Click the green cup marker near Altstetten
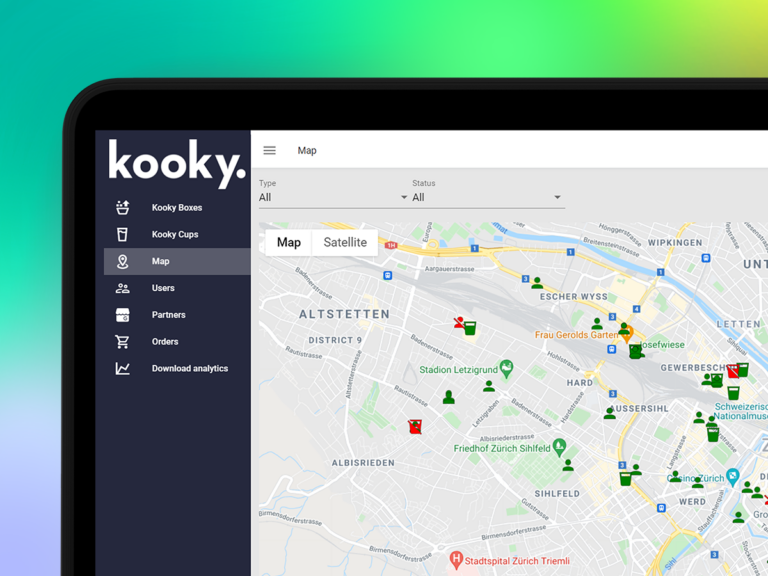768x576 pixels. point(470,328)
